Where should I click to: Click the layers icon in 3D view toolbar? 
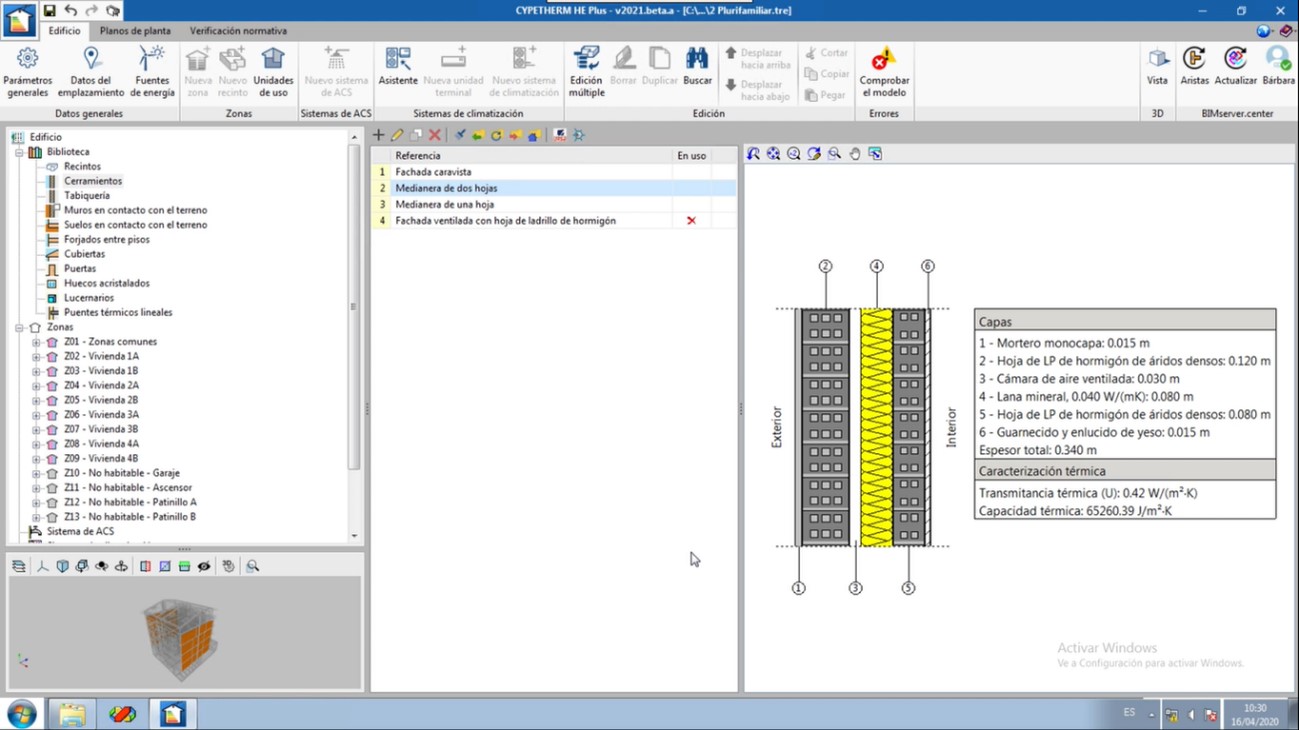point(19,566)
